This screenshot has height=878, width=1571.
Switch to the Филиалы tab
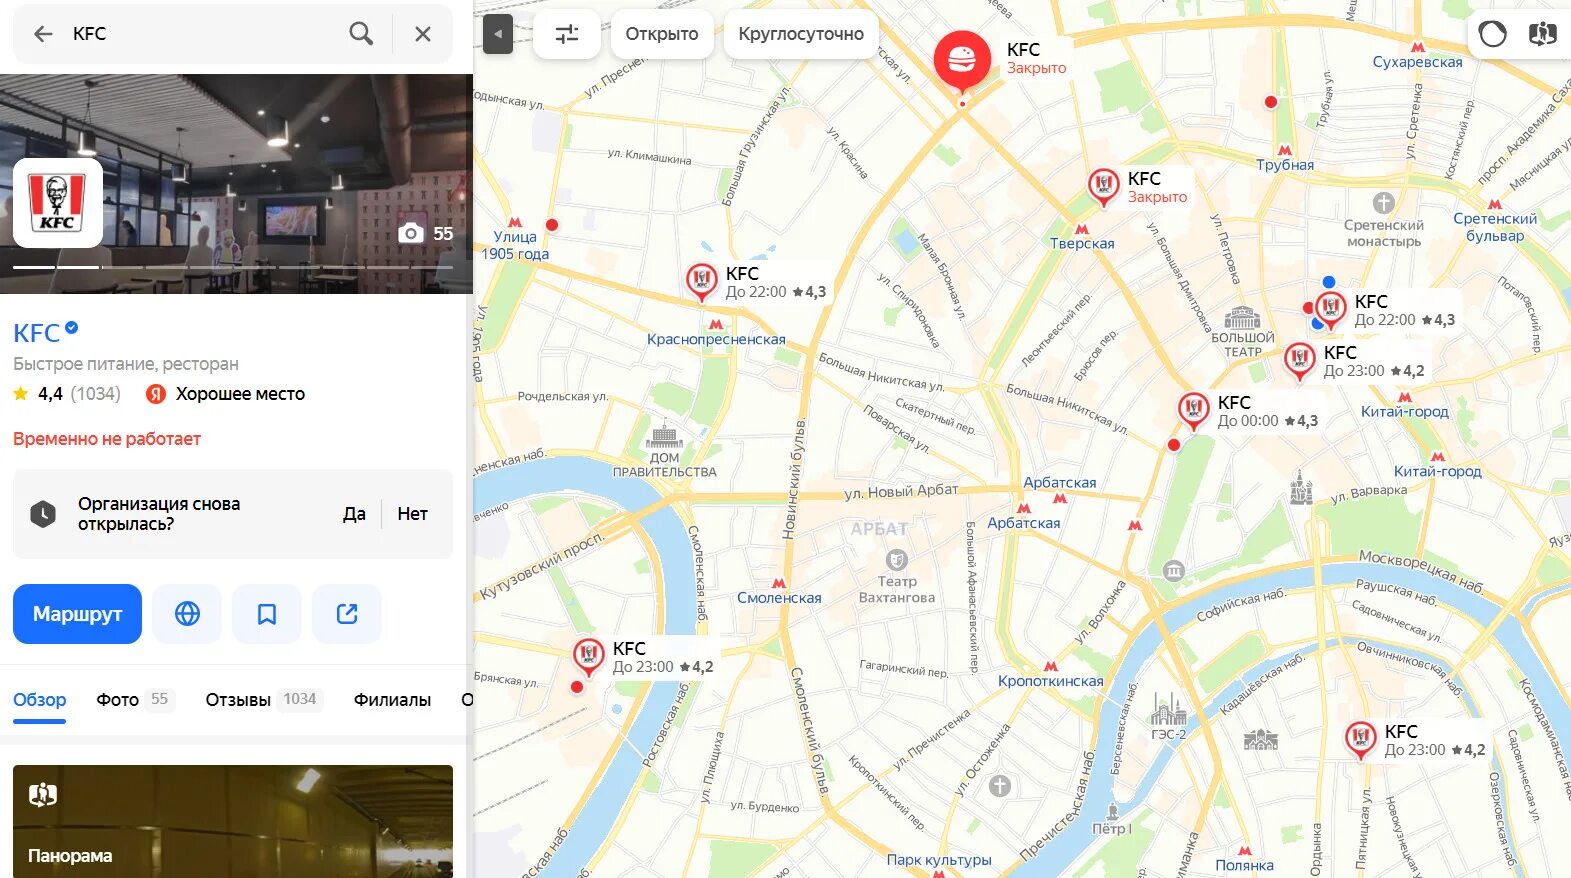pyautogui.click(x=392, y=700)
